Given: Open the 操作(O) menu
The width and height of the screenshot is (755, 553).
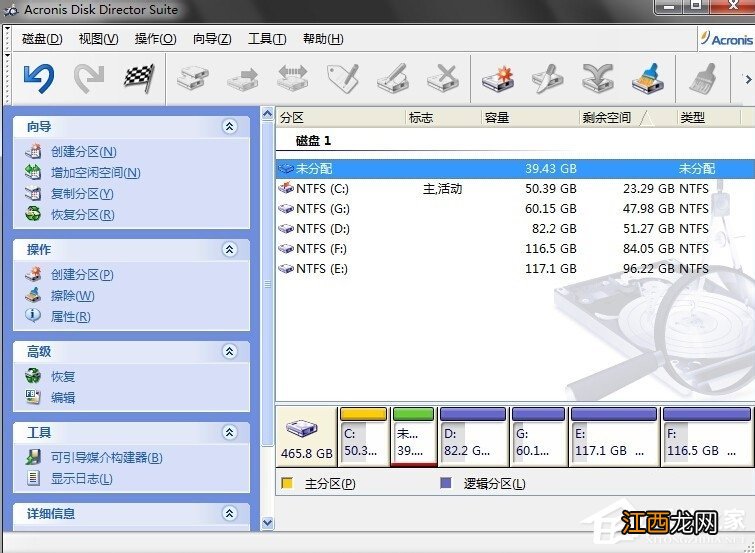Looking at the screenshot, I should pos(156,39).
